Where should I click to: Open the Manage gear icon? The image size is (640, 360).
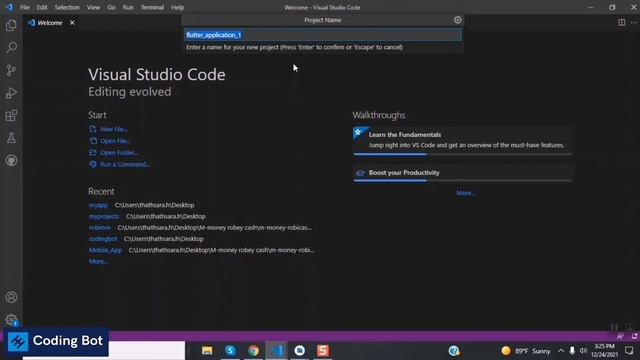pyautogui.click(x=11, y=320)
